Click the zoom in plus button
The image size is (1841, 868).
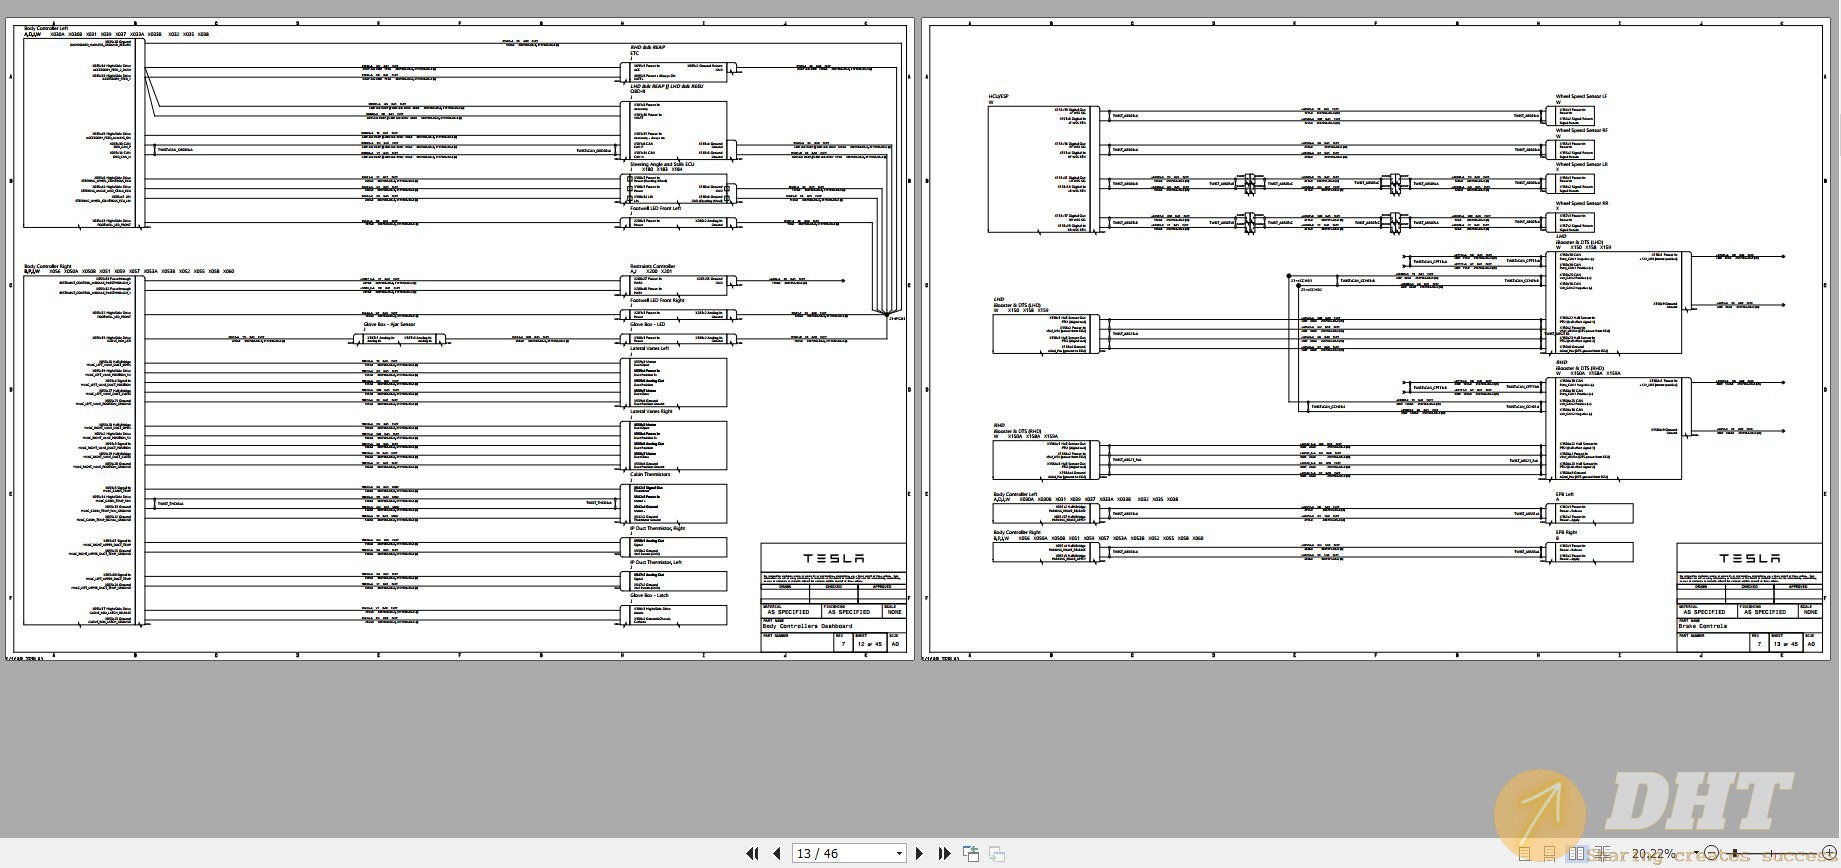[1829, 853]
